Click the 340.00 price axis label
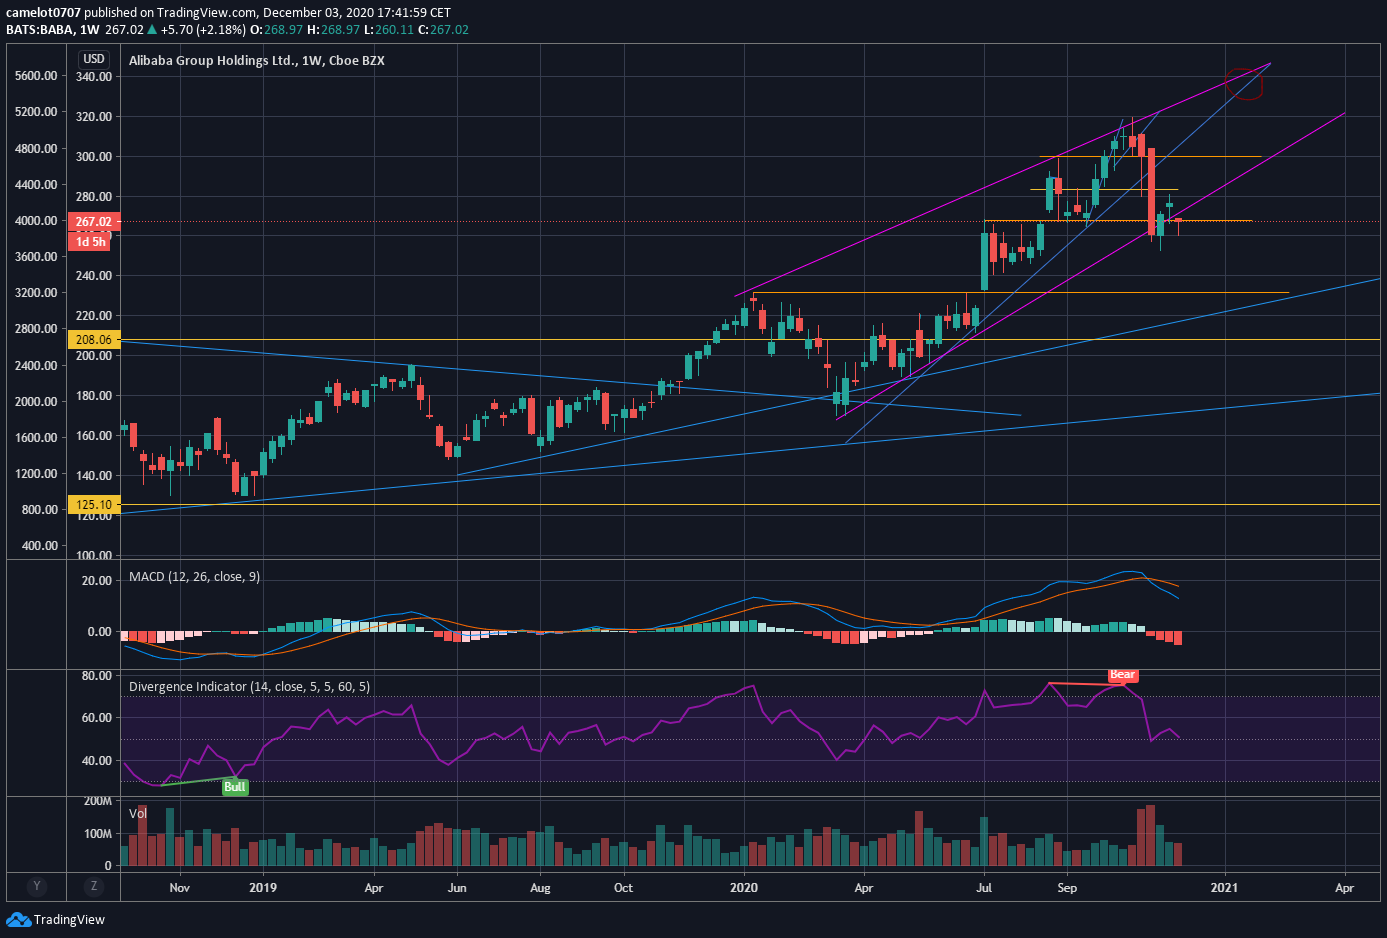Image resolution: width=1387 pixels, height=938 pixels. coord(94,77)
